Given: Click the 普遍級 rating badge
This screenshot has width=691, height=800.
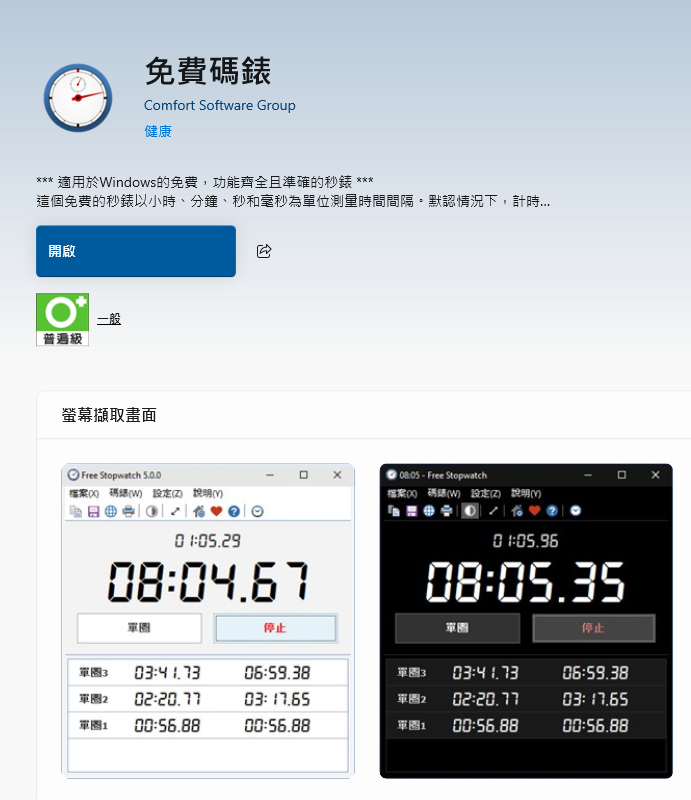Looking at the screenshot, I should point(62,319).
